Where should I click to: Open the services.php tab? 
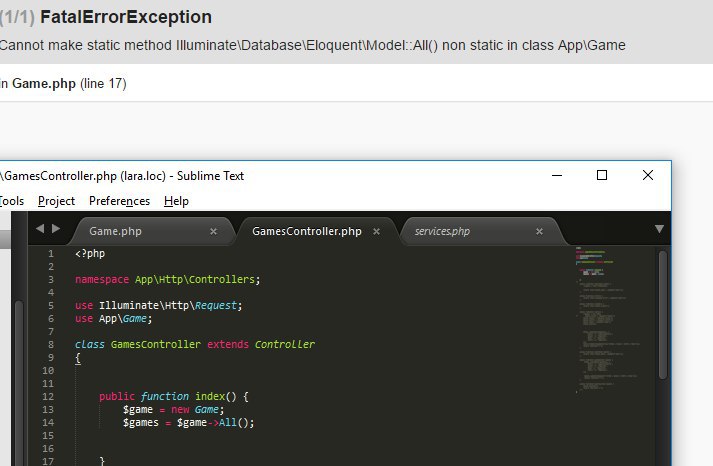pyautogui.click(x=442, y=231)
